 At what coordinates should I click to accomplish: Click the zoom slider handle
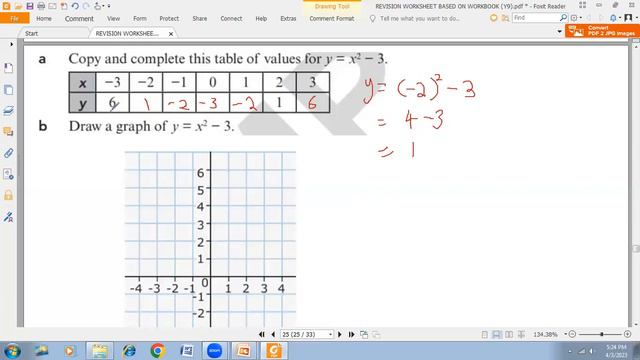602,334
